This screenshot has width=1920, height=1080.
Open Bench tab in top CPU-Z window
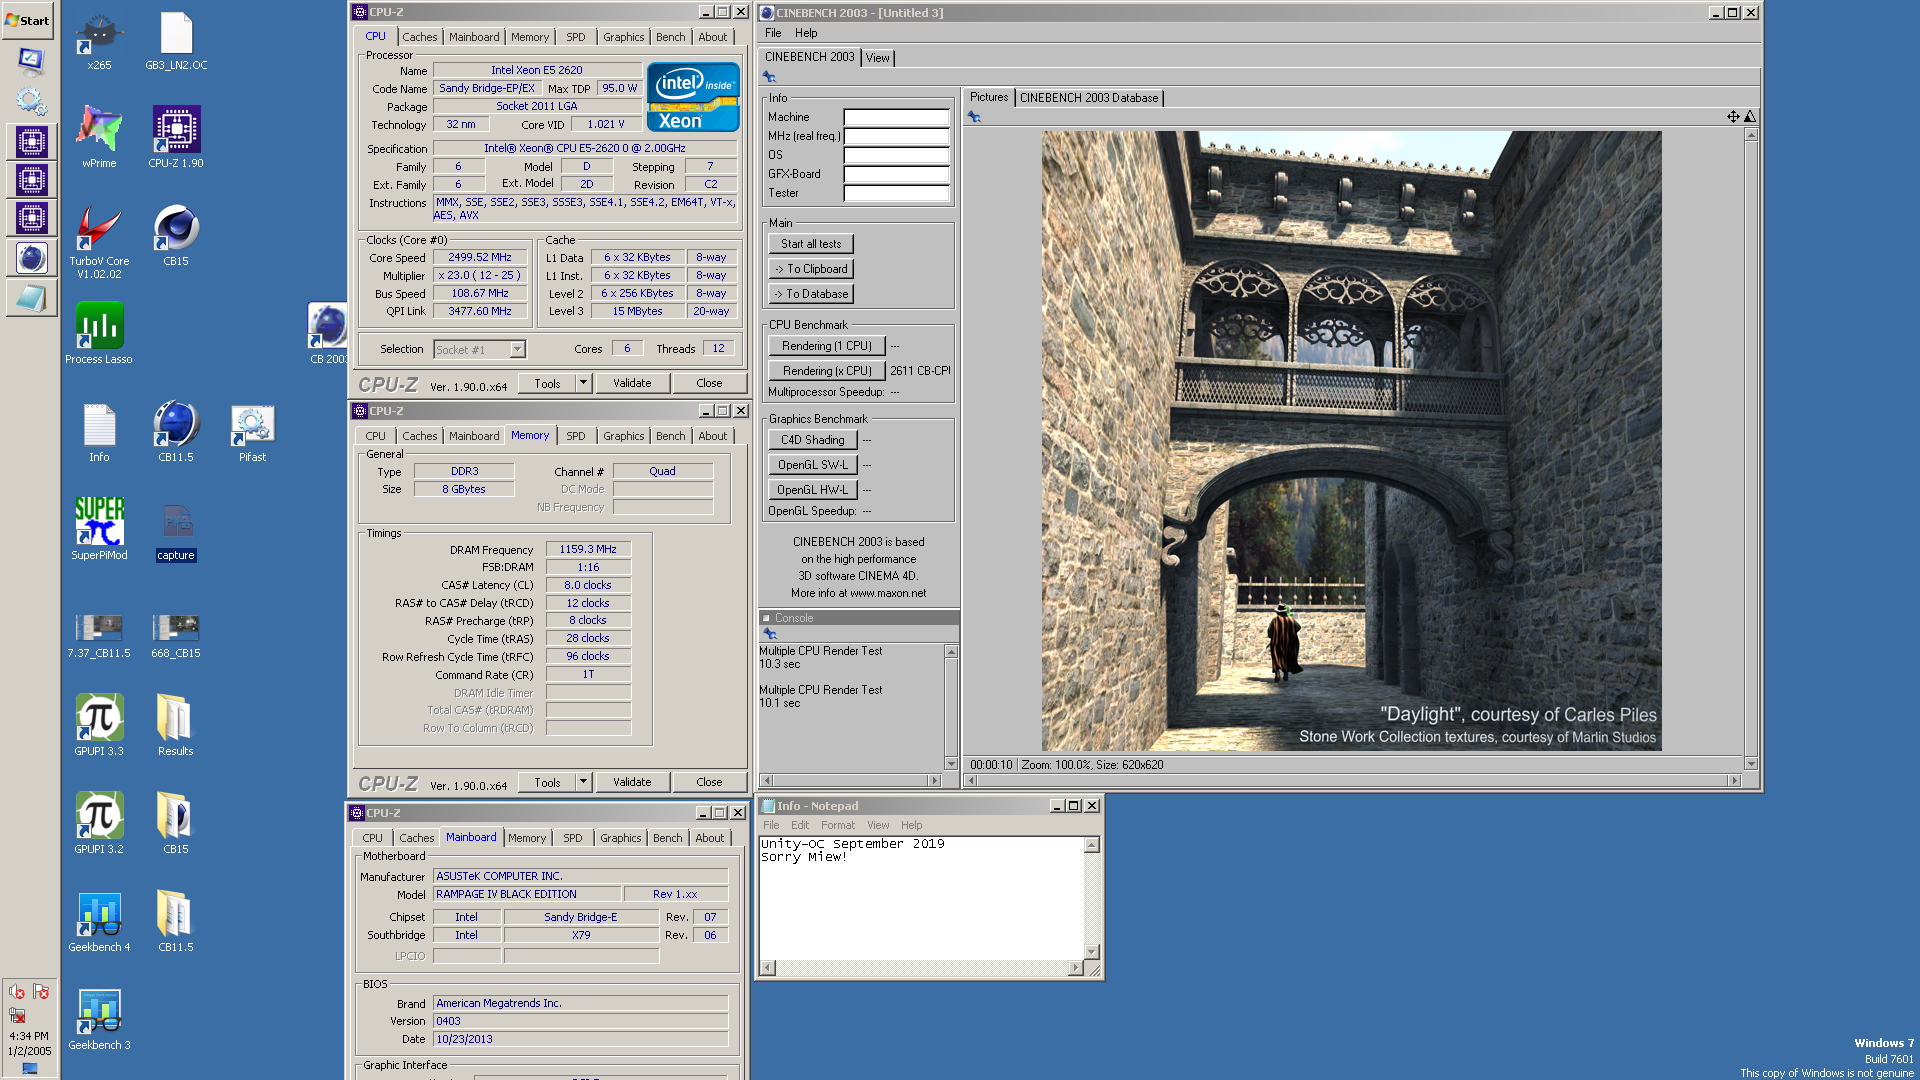pyautogui.click(x=671, y=37)
